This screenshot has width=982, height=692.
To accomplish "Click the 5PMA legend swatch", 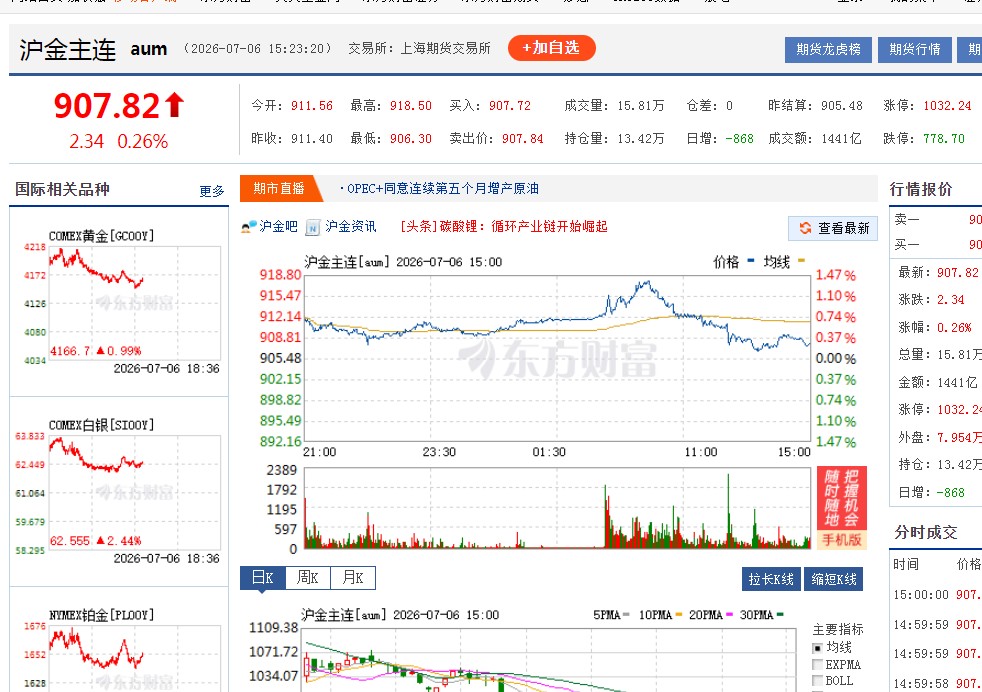I will [626, 615].
